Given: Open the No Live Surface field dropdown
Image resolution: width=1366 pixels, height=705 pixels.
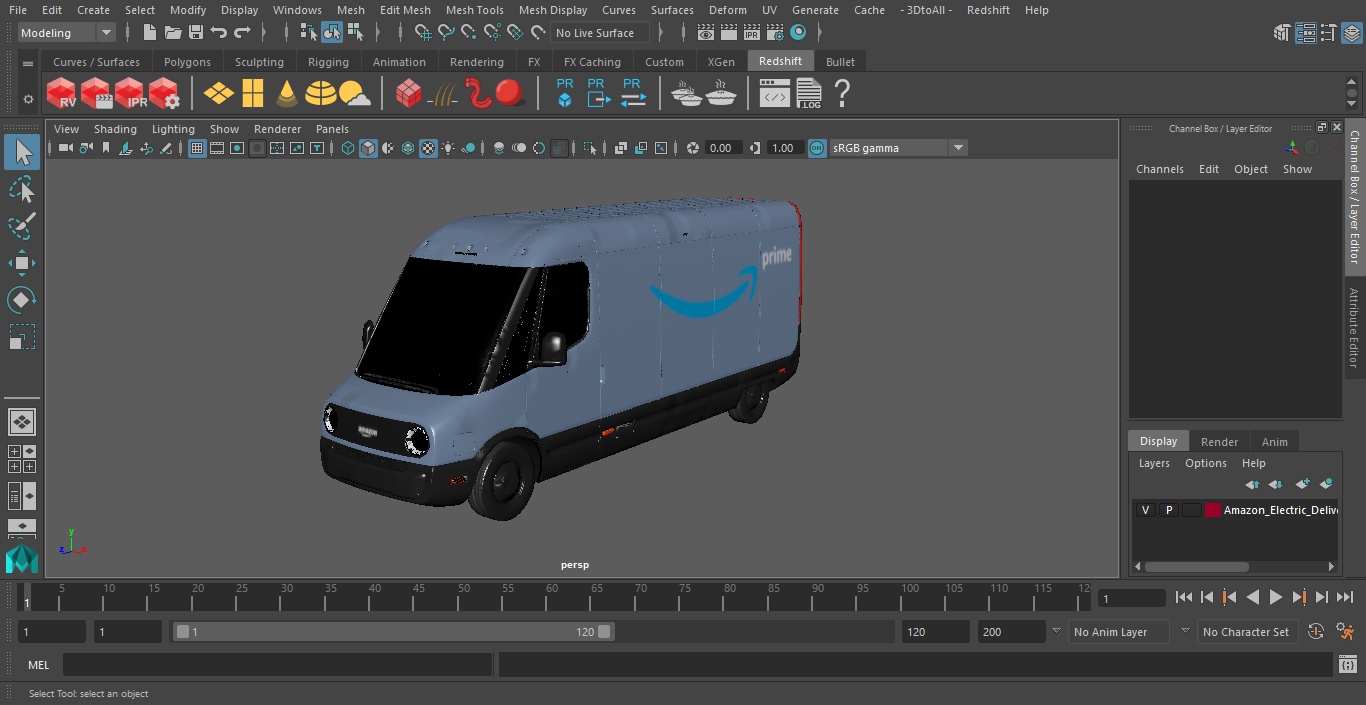Looking at the screenshot, I should [602, 33].
